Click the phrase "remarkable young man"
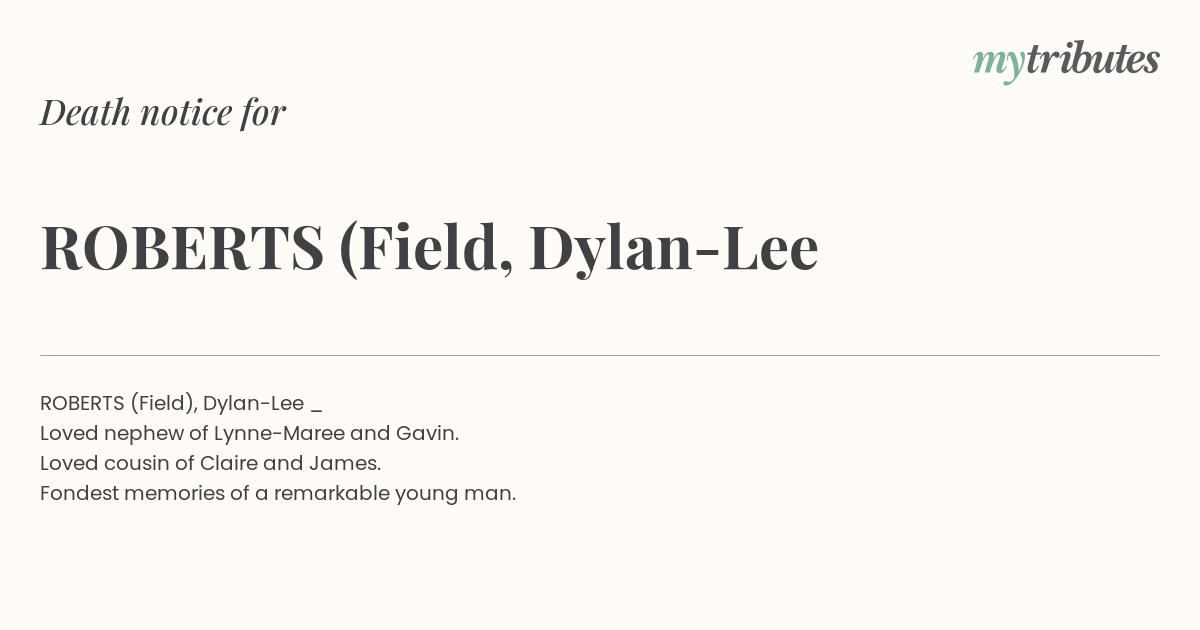1200x630 pixels. coord(392,494)
